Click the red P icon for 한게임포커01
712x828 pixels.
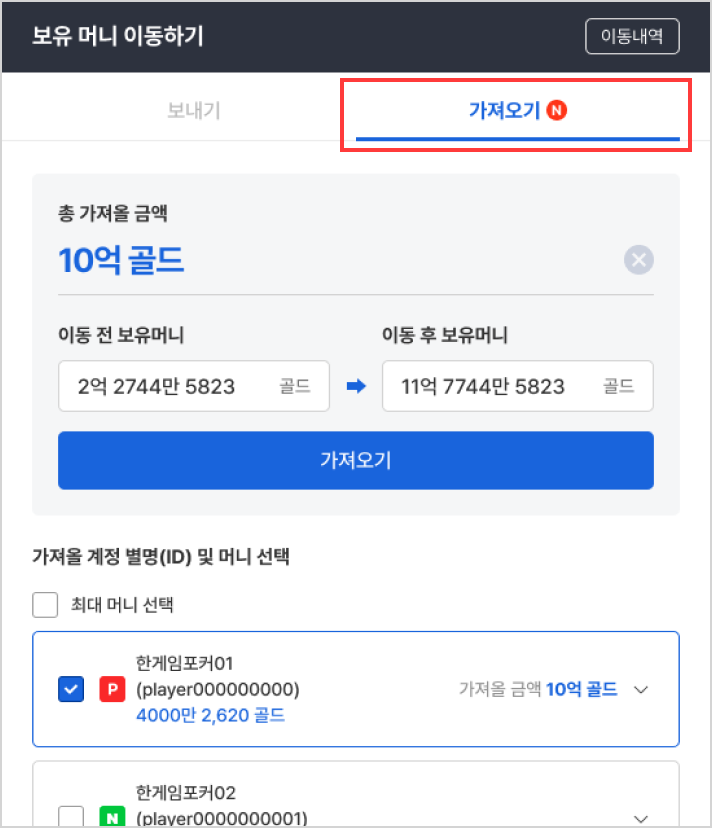(x=111, y=689)
